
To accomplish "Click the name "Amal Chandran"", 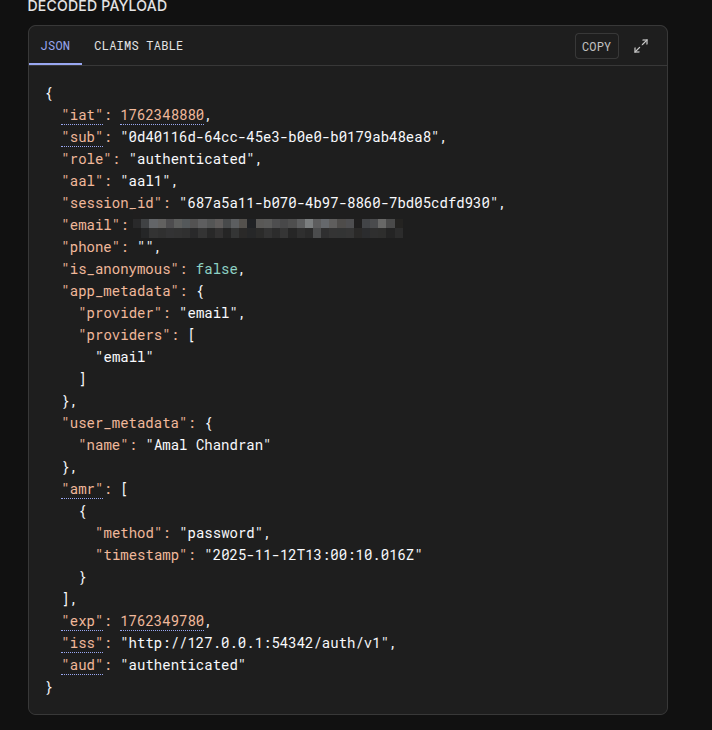I will pyautogui.click(x=208, y=445).
